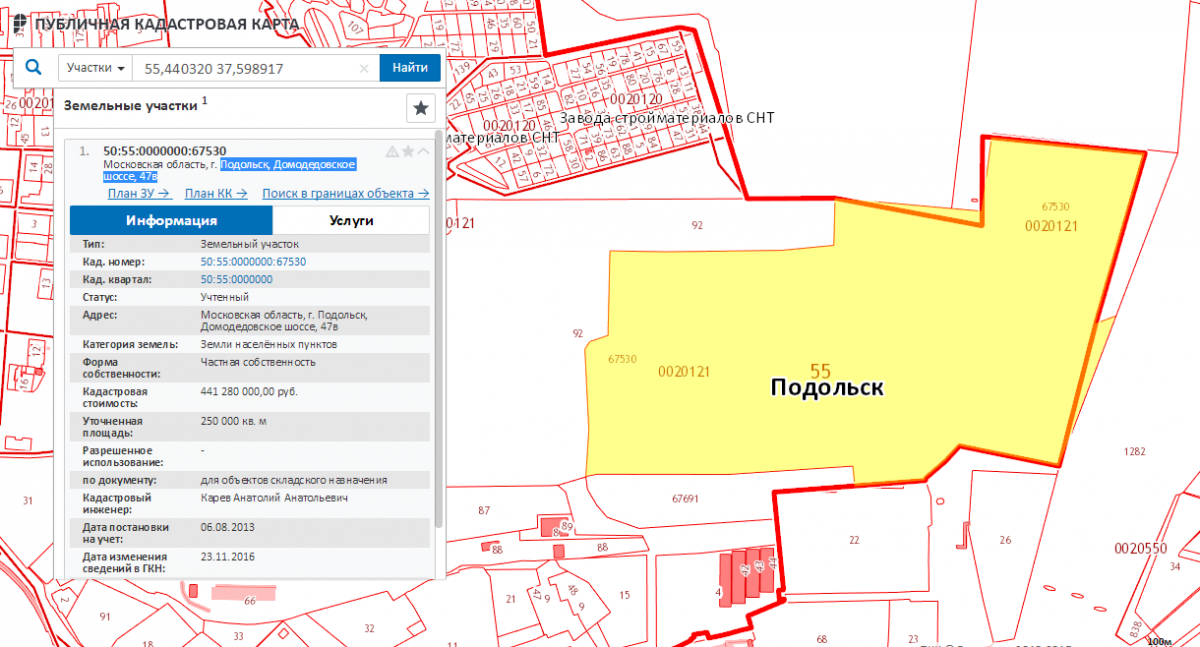The height and width of the screenshot is (647, 1200).
Task: Select the Информация tab
Action: (171, 221)
